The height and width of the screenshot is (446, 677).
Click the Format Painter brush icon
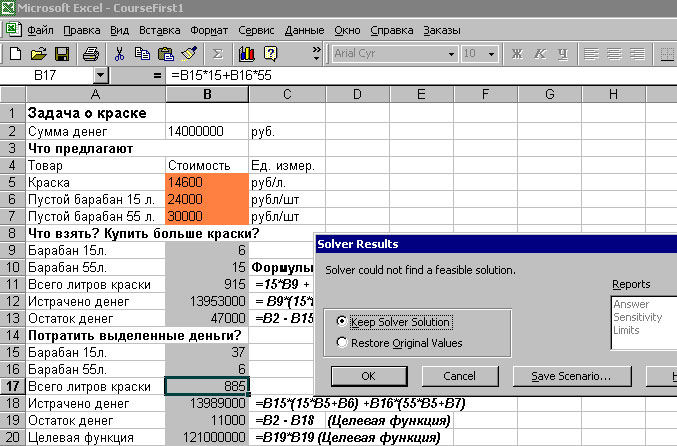click(x=189, y=53)
